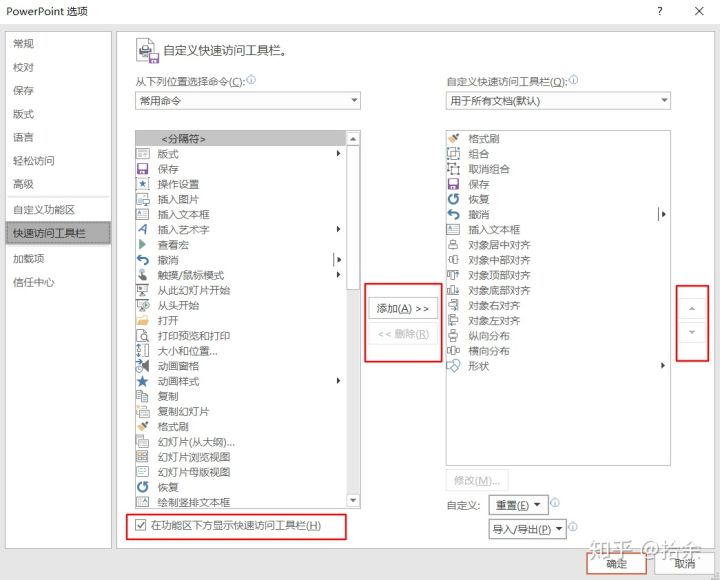The width and height of the screenshot is (720, 580).
Task: Click left list scrollbar up arrow
Action: click(353, 138)
